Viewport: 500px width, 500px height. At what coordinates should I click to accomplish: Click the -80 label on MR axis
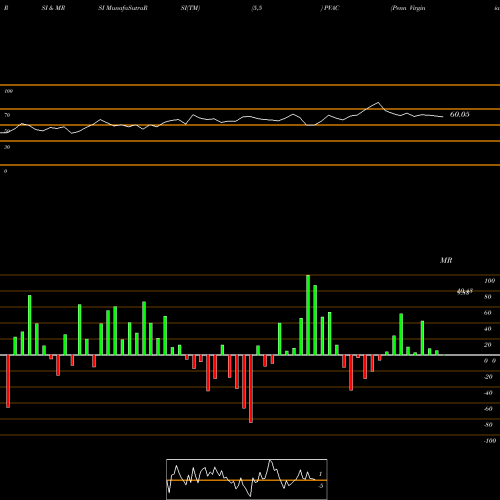pyautogui.click(x=488, y=425)
